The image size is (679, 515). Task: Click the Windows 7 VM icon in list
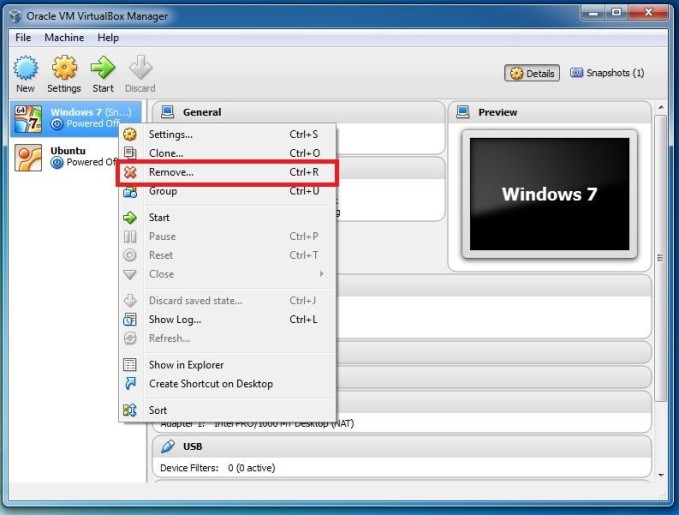click(x=28, y=119)
